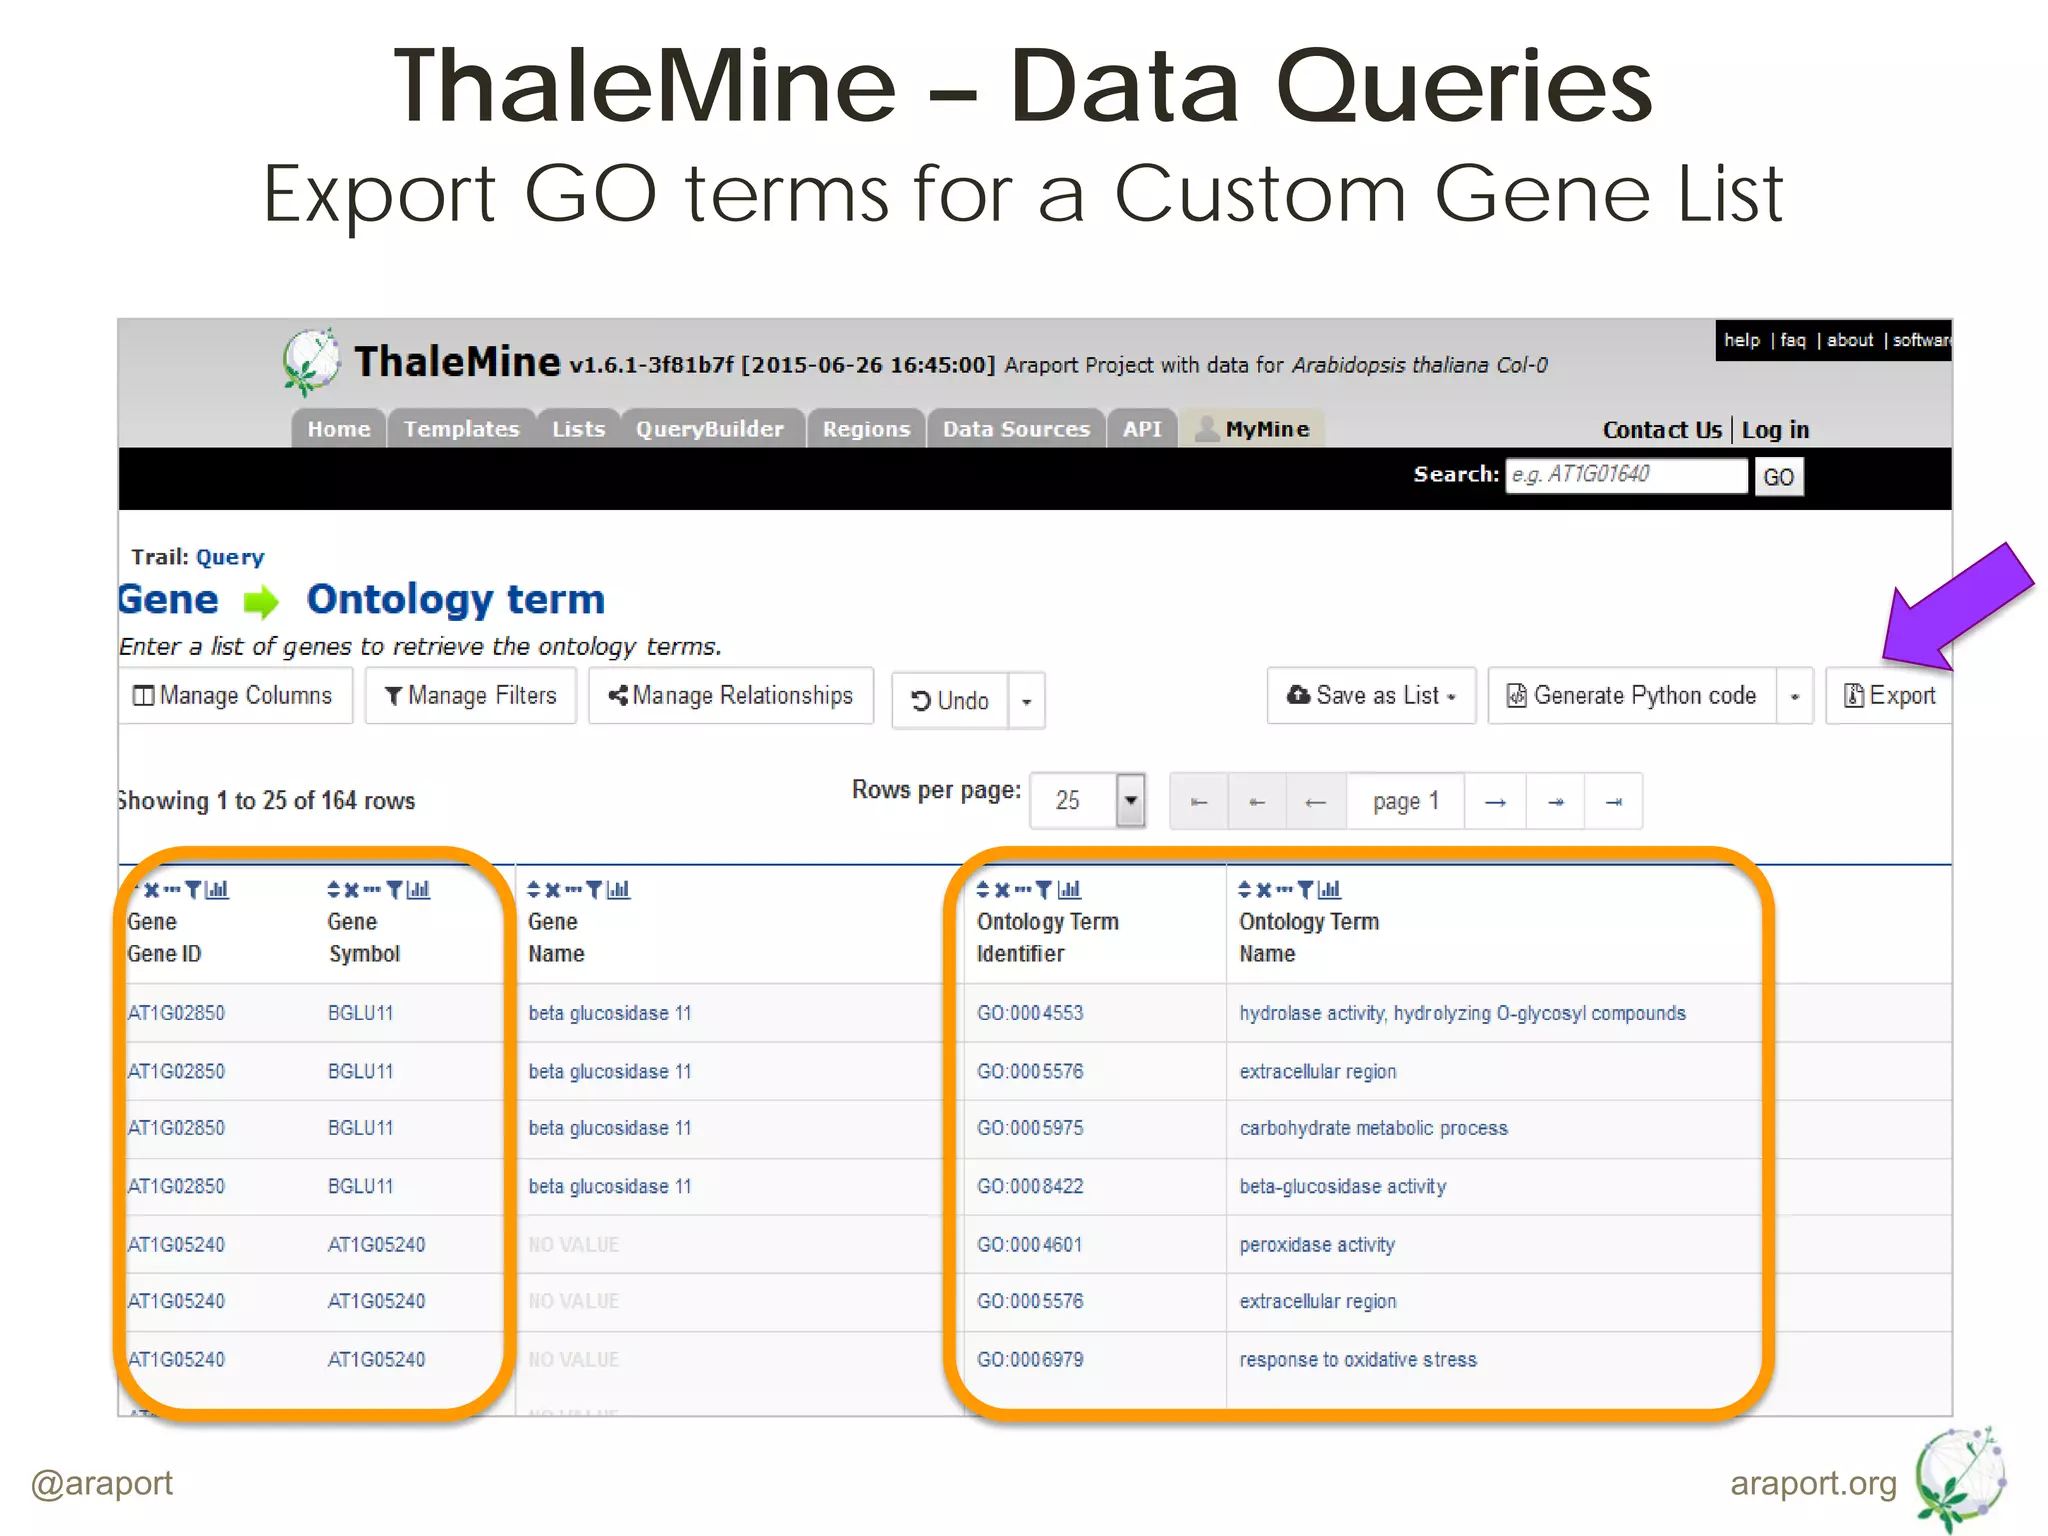Open the Rows per page dropdown
The image size is (2048, 1536).
point(1088,801)
